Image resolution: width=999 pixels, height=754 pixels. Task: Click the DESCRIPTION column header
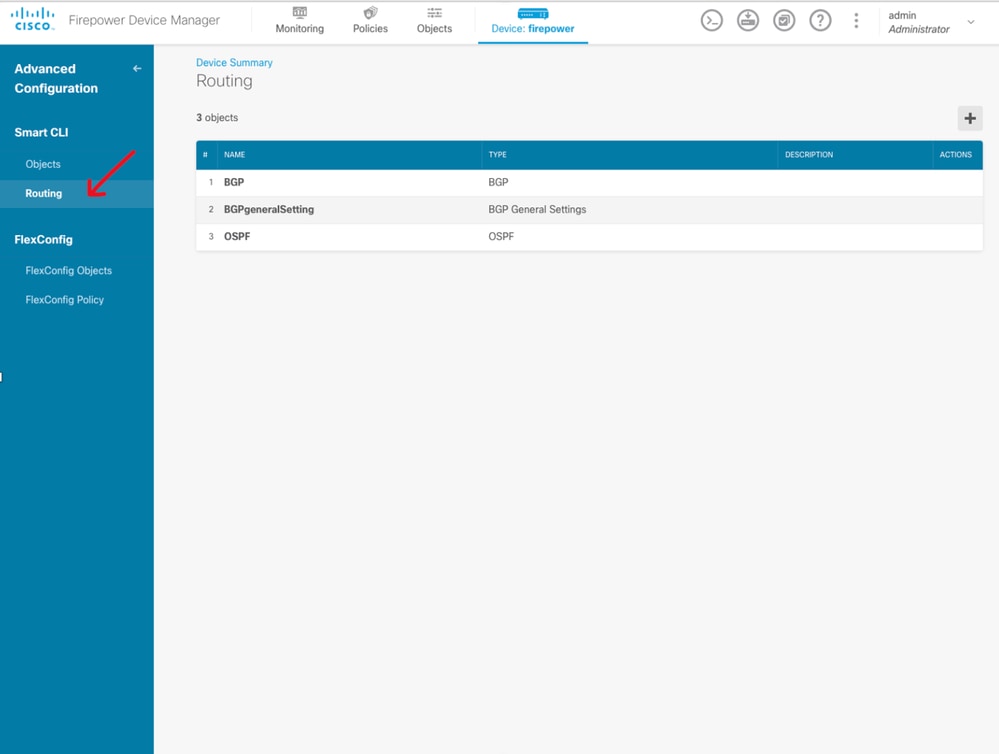pos(809,155)
